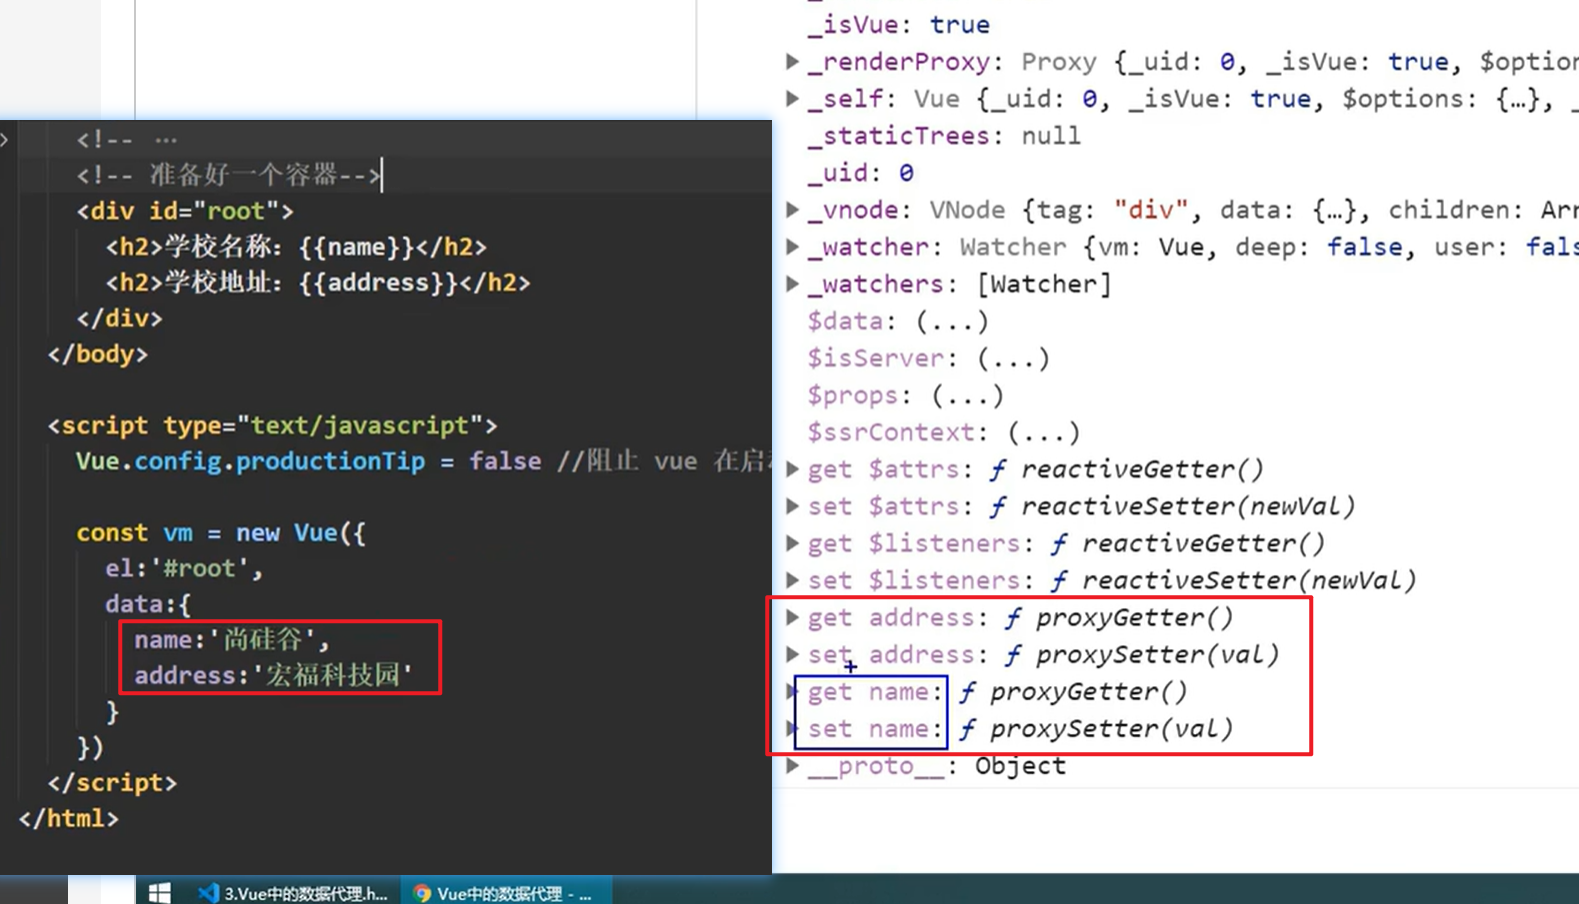Reveal the $props (...) value
This screenshot has height=904, width=1579.
(x=967, y=395)
